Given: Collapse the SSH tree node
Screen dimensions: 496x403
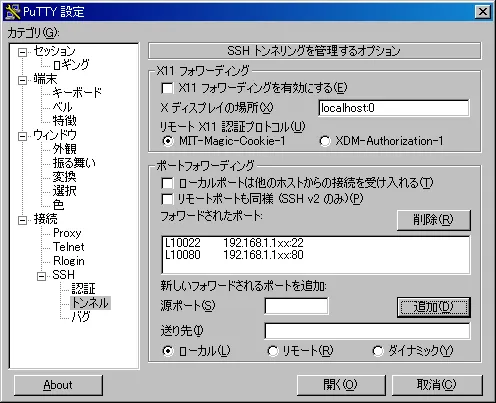Looking at the screenshot, I should (41, 276).
